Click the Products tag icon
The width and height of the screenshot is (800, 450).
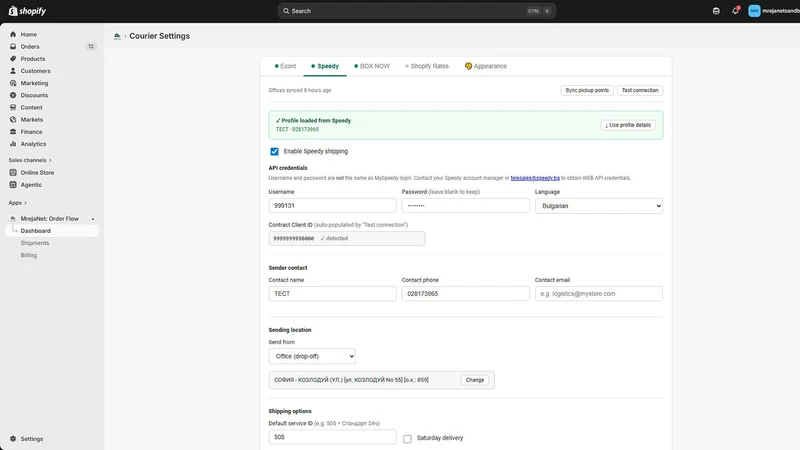tap(13, 59)
